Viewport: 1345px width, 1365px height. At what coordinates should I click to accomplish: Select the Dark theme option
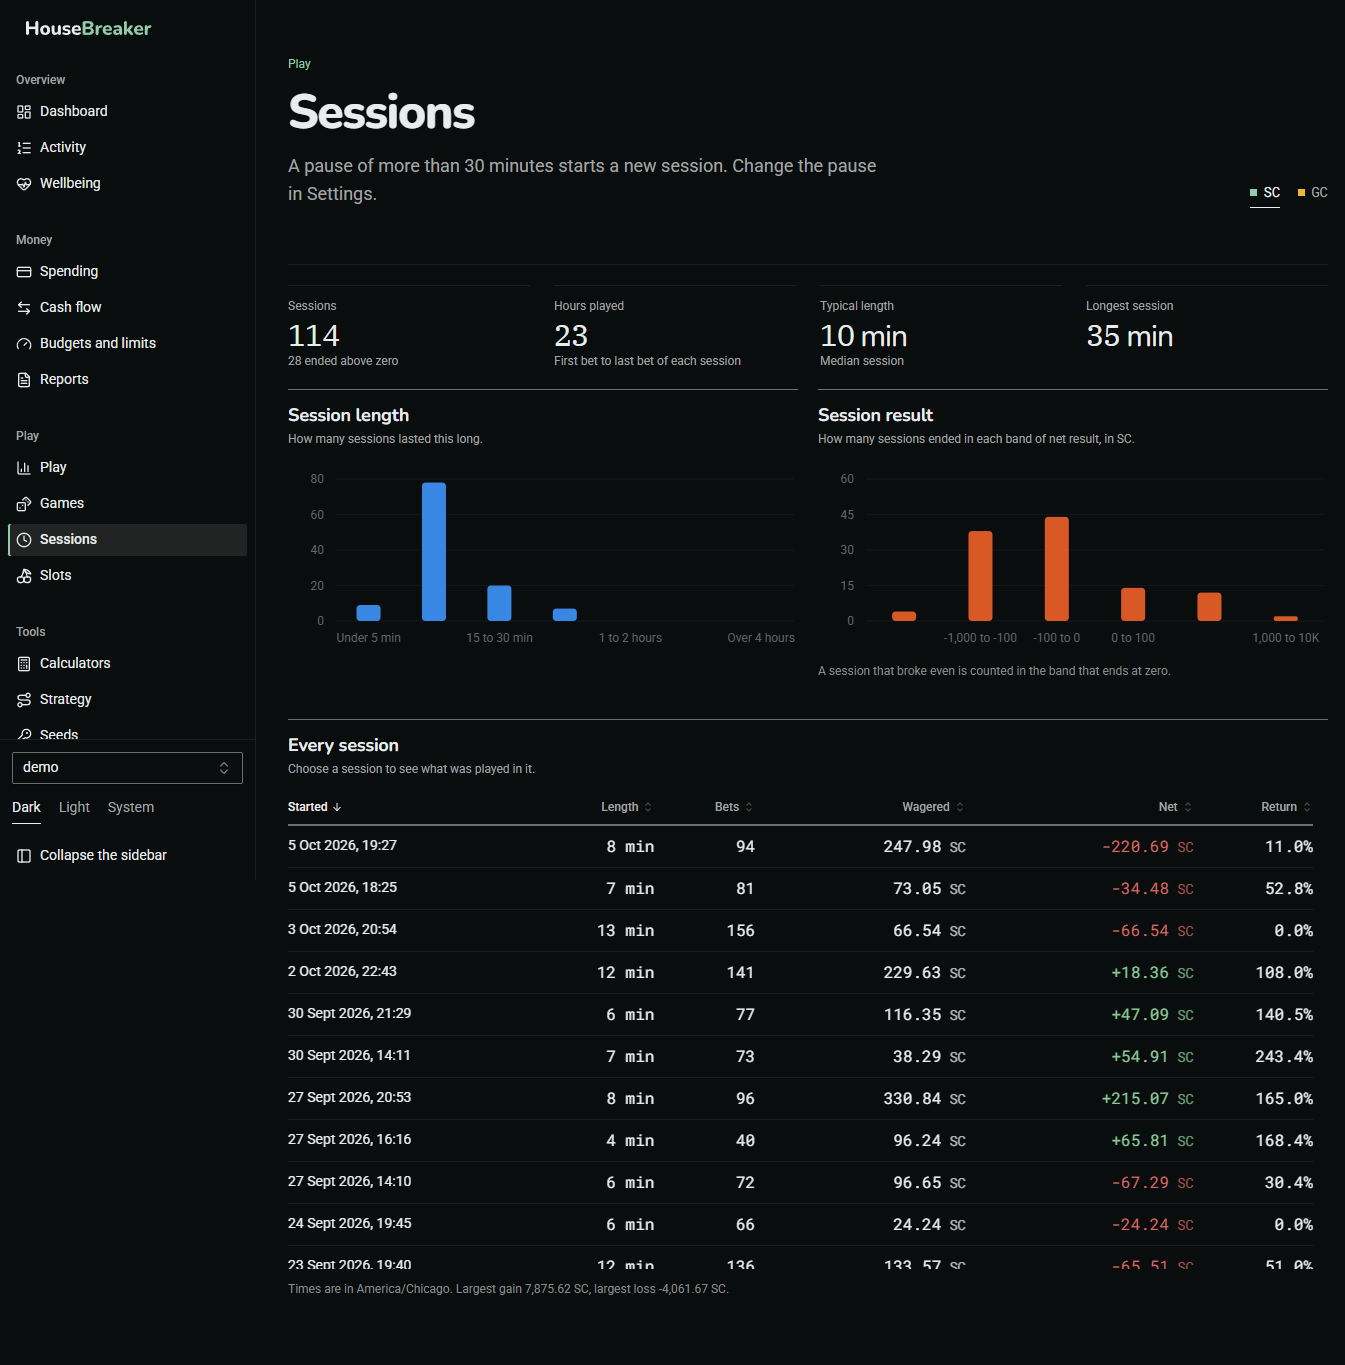click(x=26, y=808)
